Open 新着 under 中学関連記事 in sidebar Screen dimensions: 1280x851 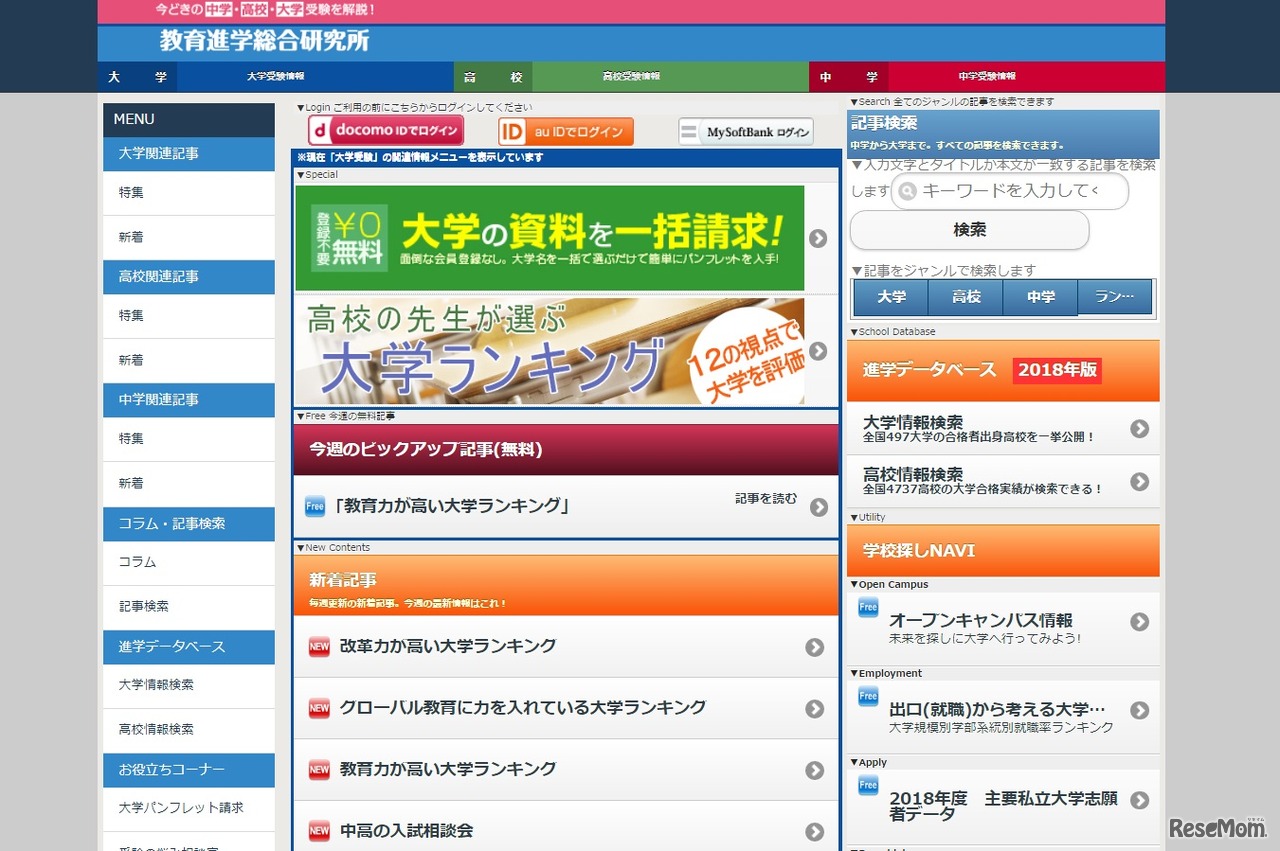[x=189, y=484]
